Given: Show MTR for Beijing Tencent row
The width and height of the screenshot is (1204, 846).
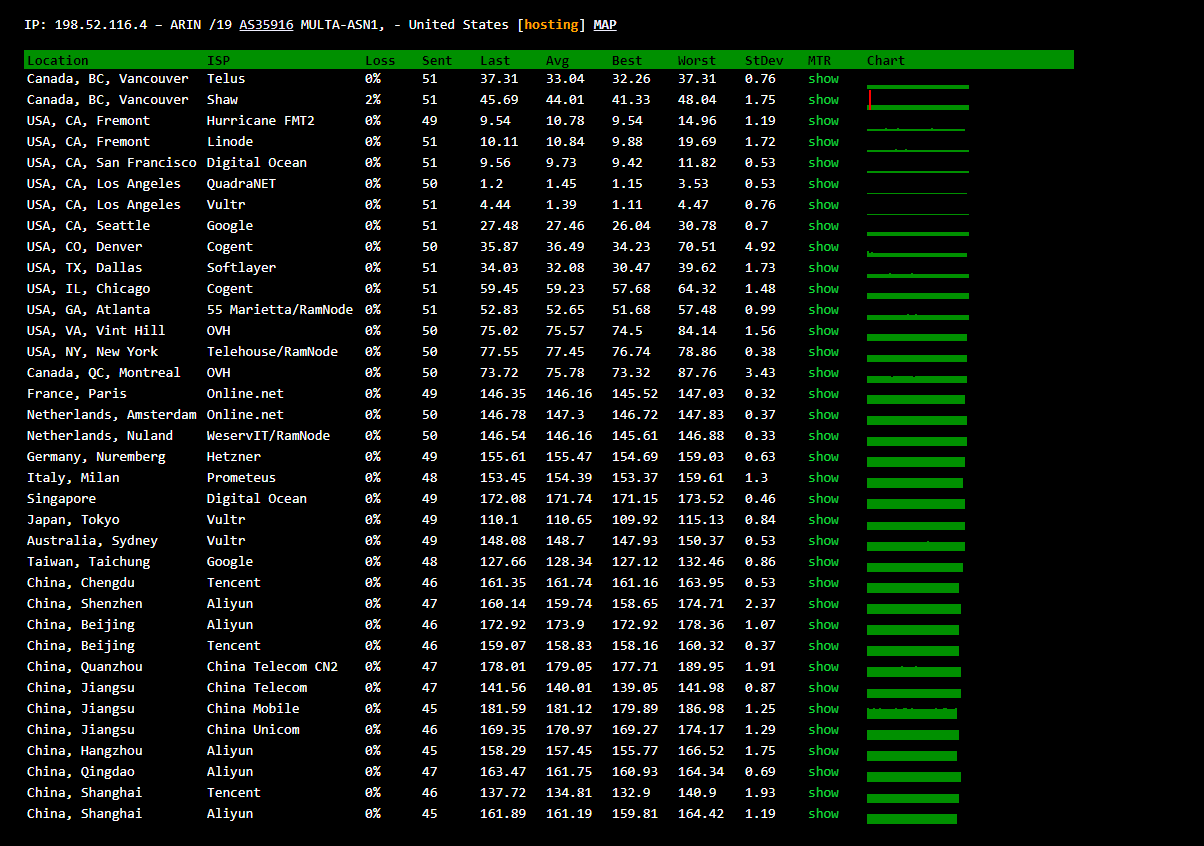Looking at the screenshot, I should click(x=823, y=645).
